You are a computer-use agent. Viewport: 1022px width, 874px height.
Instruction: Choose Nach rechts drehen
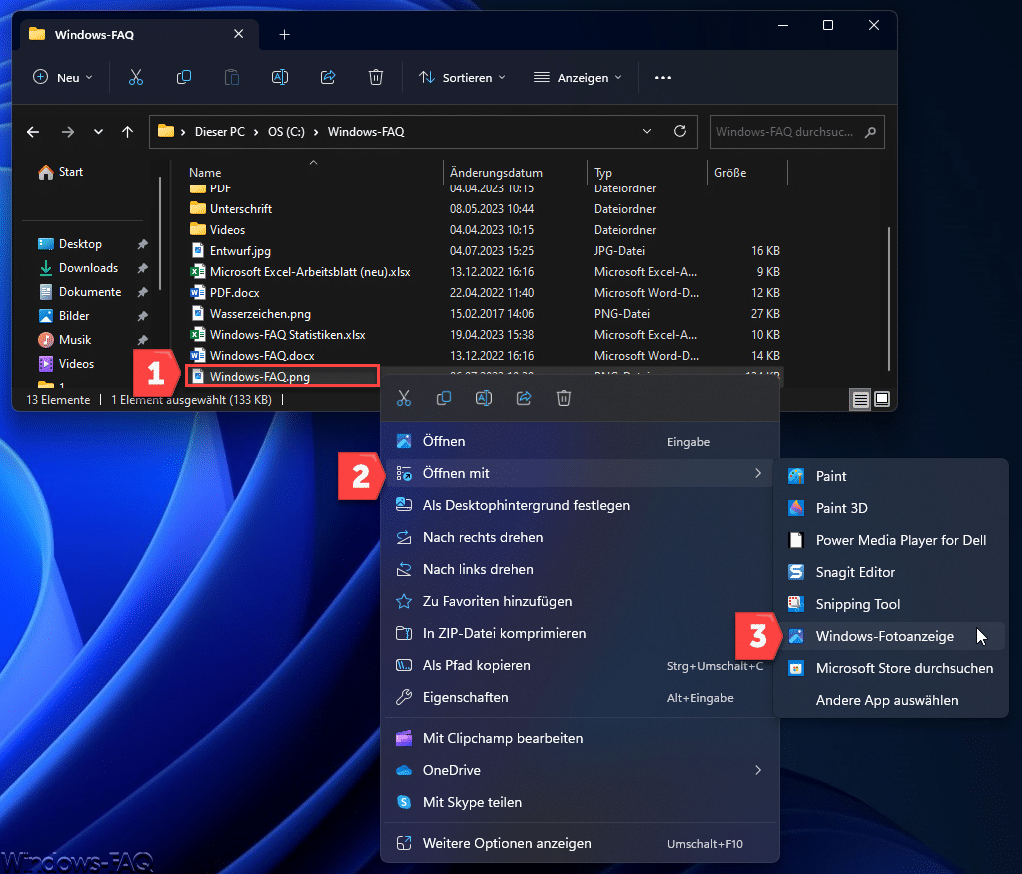(580, 537)
